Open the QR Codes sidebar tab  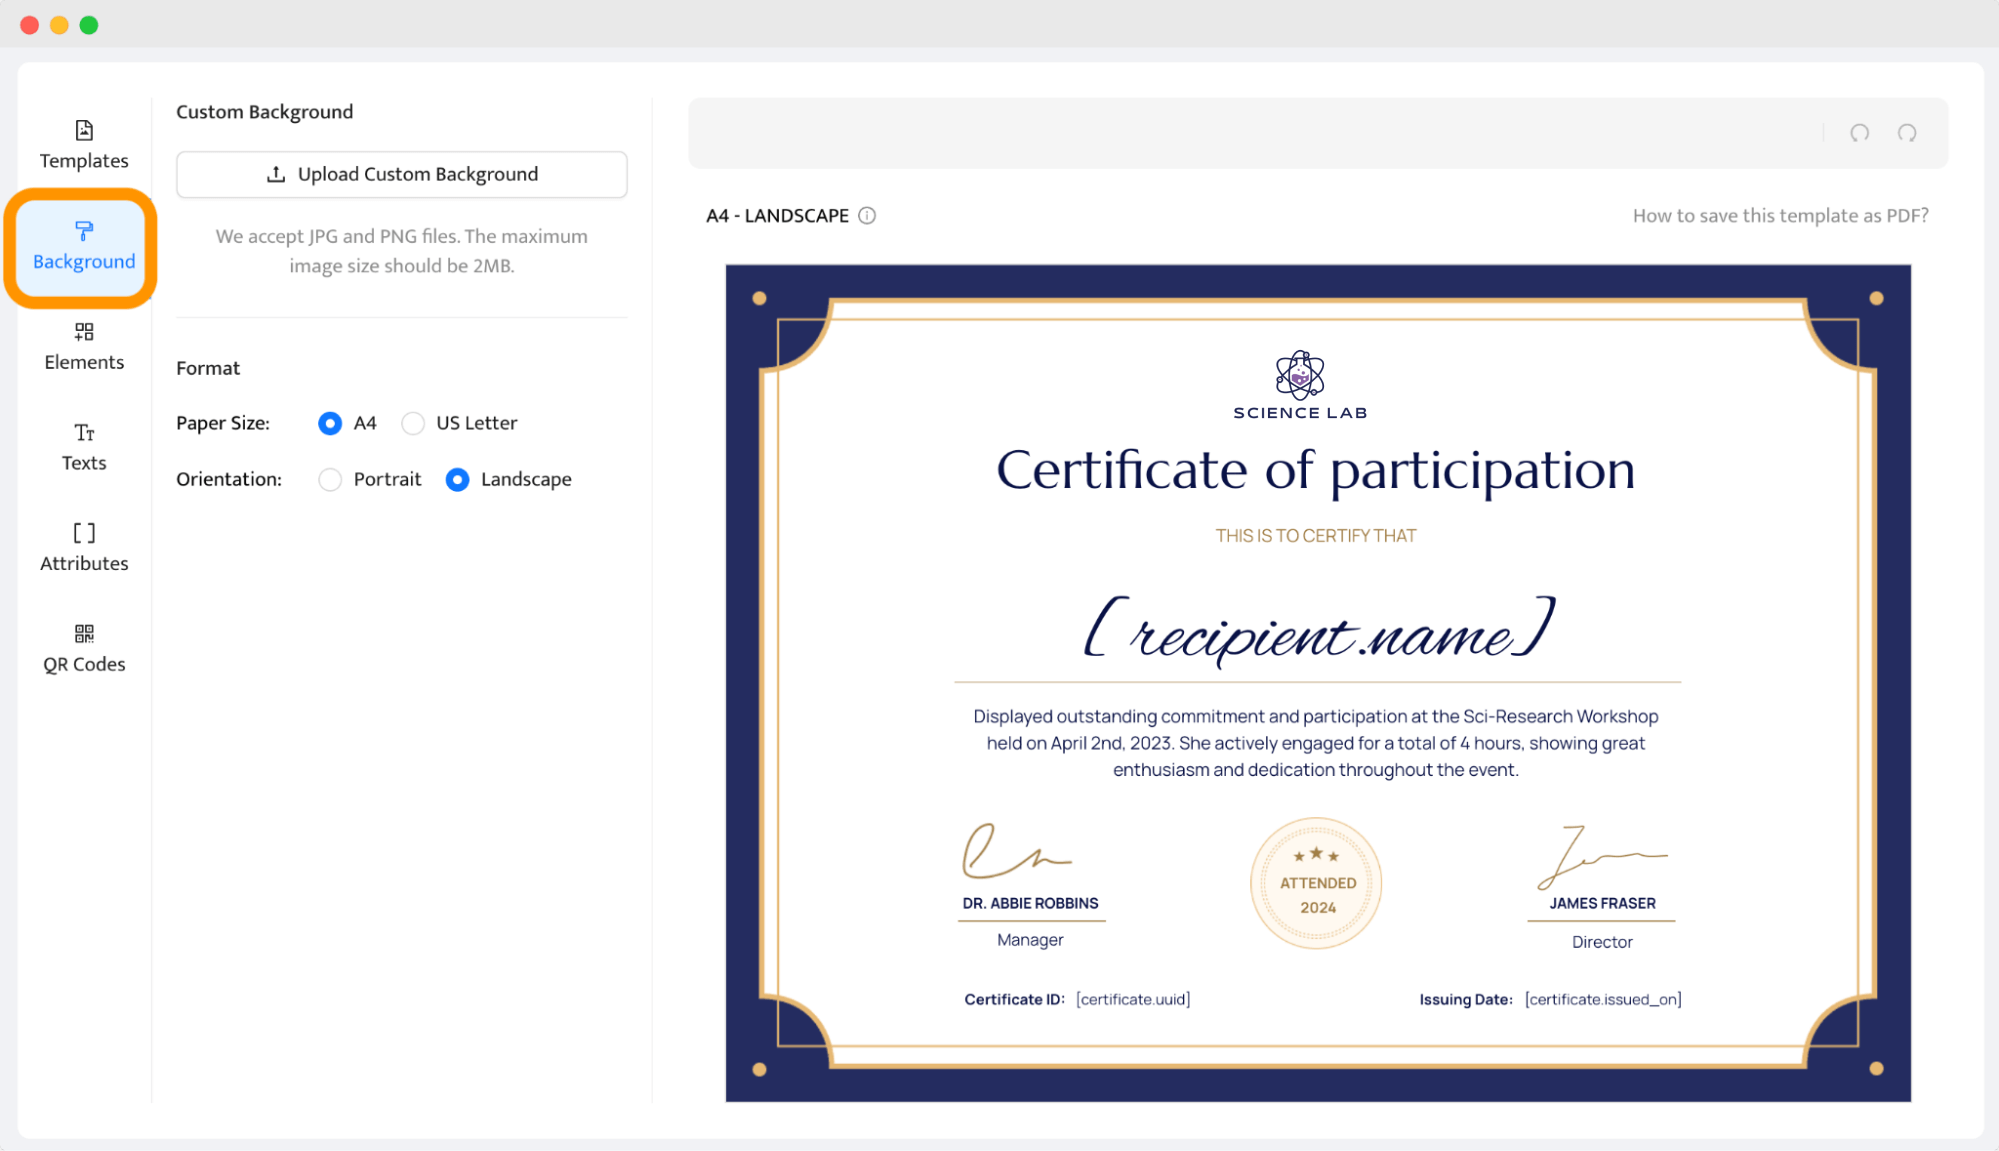(84, 649)
